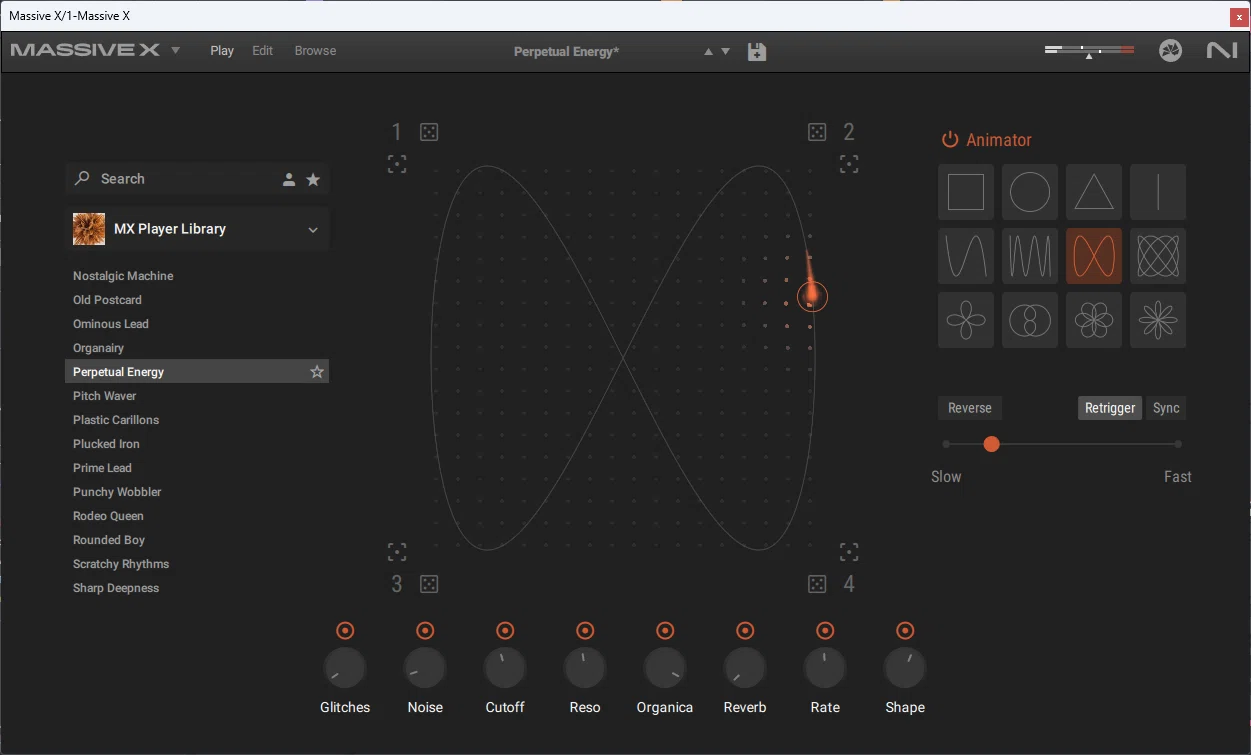
Task: Randomize corner 2 with dice icon
Action: click(817, 132)
